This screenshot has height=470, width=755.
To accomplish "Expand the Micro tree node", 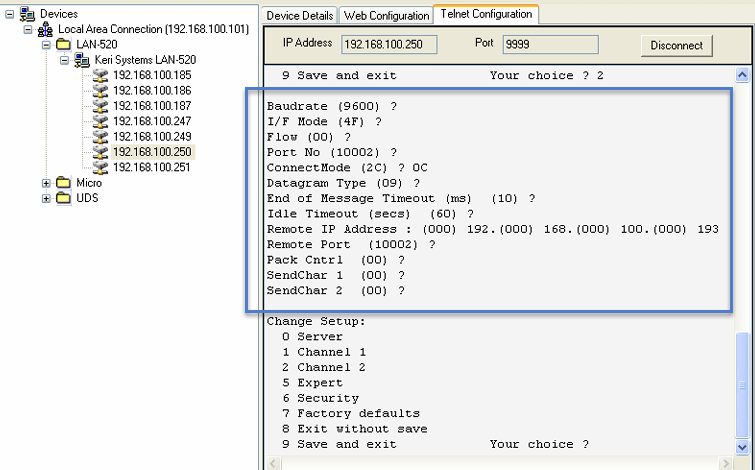I will coord(46,183).
